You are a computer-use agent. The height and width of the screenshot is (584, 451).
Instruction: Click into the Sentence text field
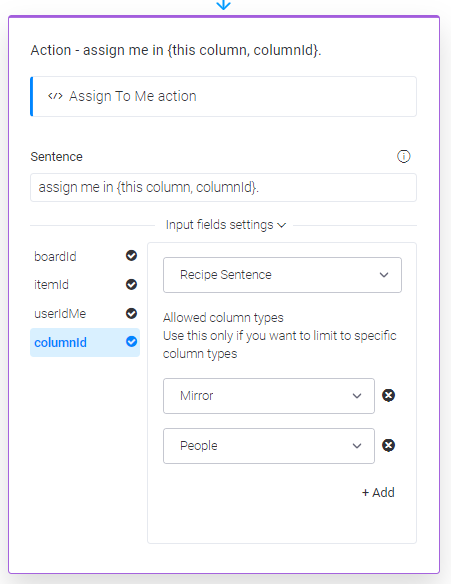pyautogui.click(x=223, y=187)
